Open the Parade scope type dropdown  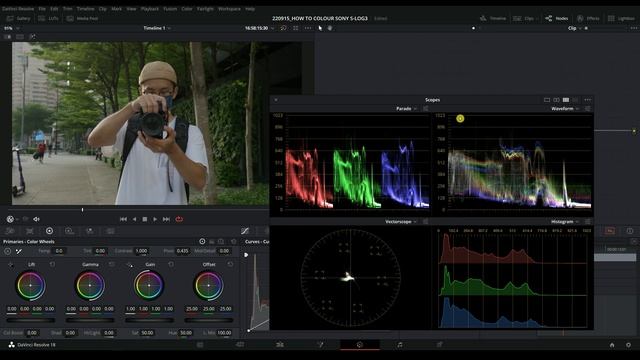tap(407, 109)
